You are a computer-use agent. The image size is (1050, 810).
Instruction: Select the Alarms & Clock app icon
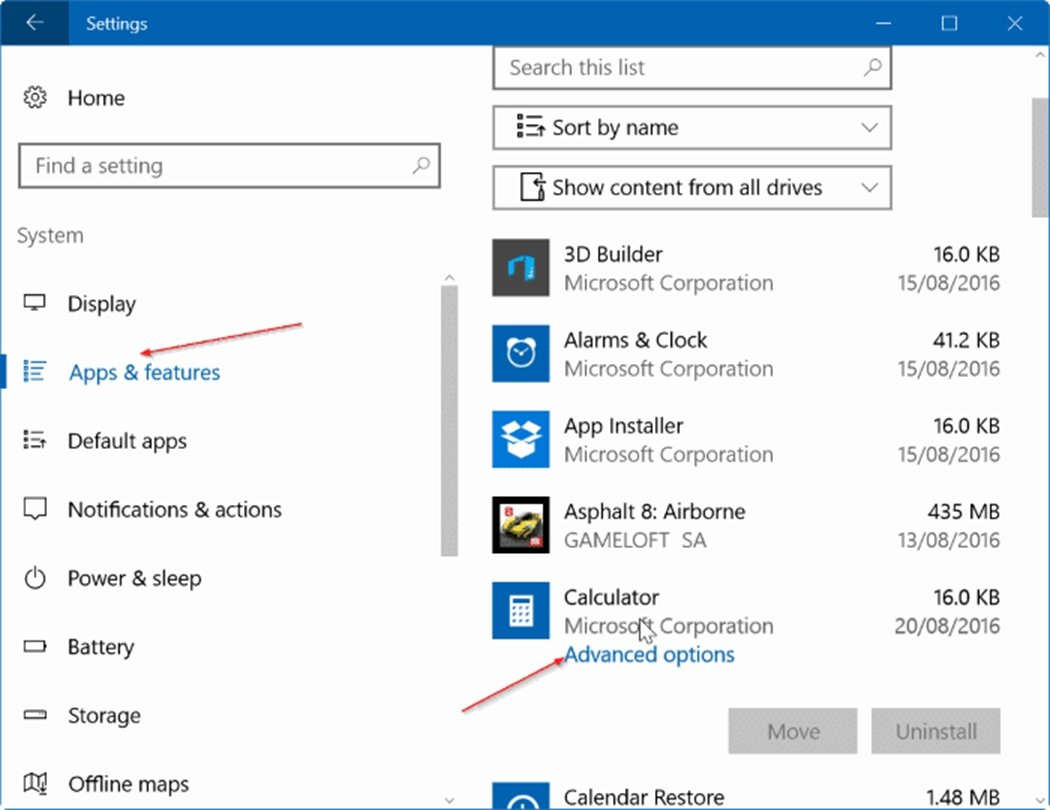point(521,354)
